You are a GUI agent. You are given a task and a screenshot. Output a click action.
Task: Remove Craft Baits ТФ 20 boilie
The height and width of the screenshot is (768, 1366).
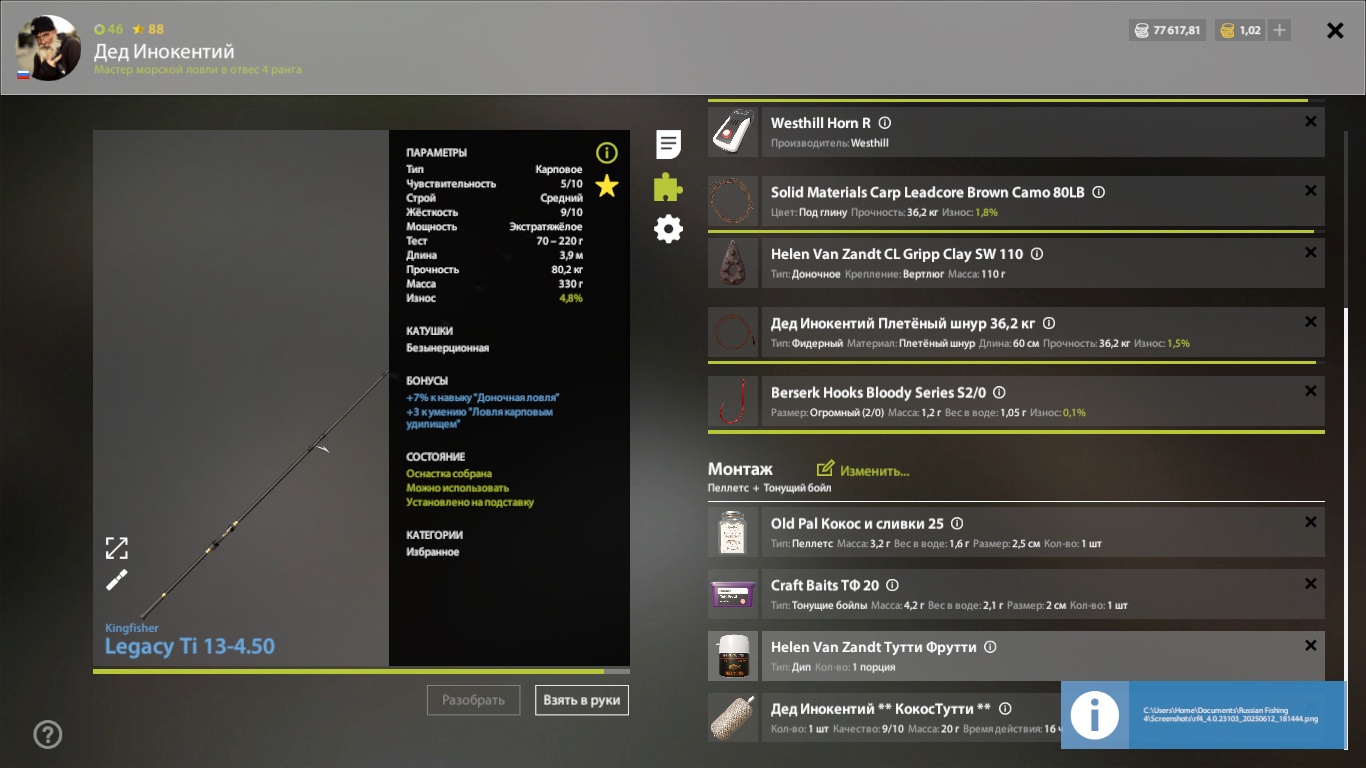1311,584
